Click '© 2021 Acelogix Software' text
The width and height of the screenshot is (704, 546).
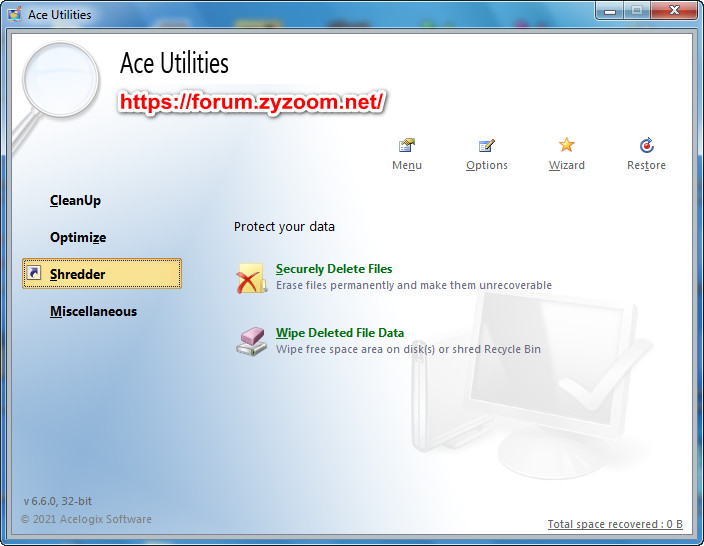tap(86, 519)
